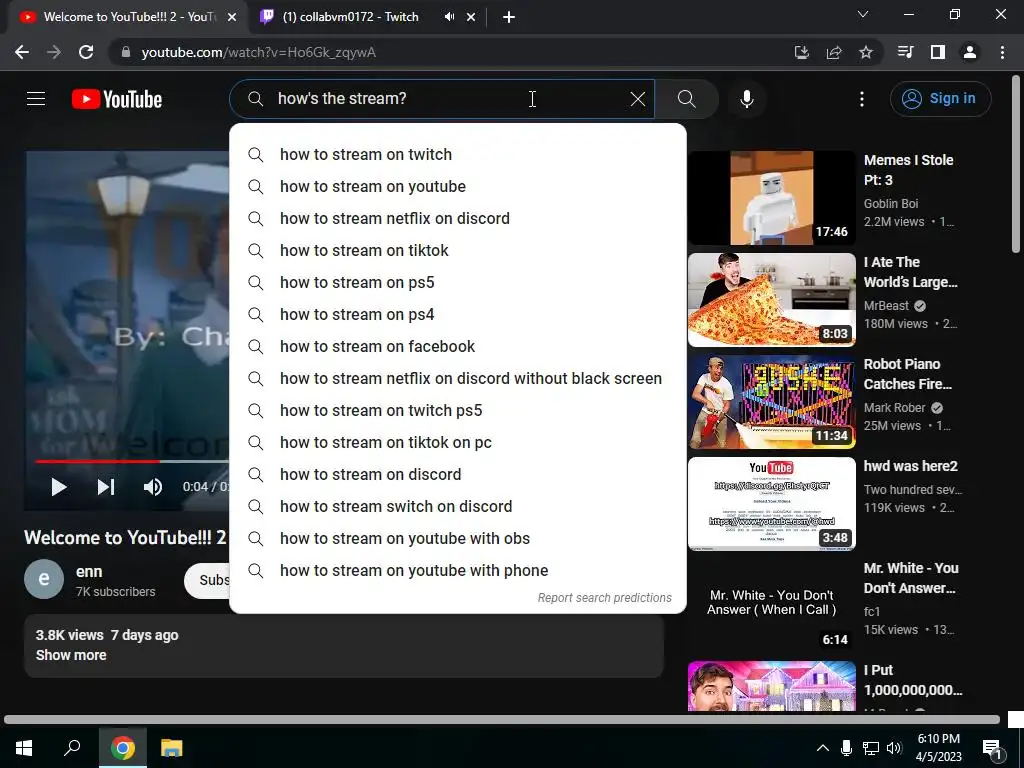Open the YouTube hamburger guide menu
1024x768 pixels.
[x=36, y=99]
